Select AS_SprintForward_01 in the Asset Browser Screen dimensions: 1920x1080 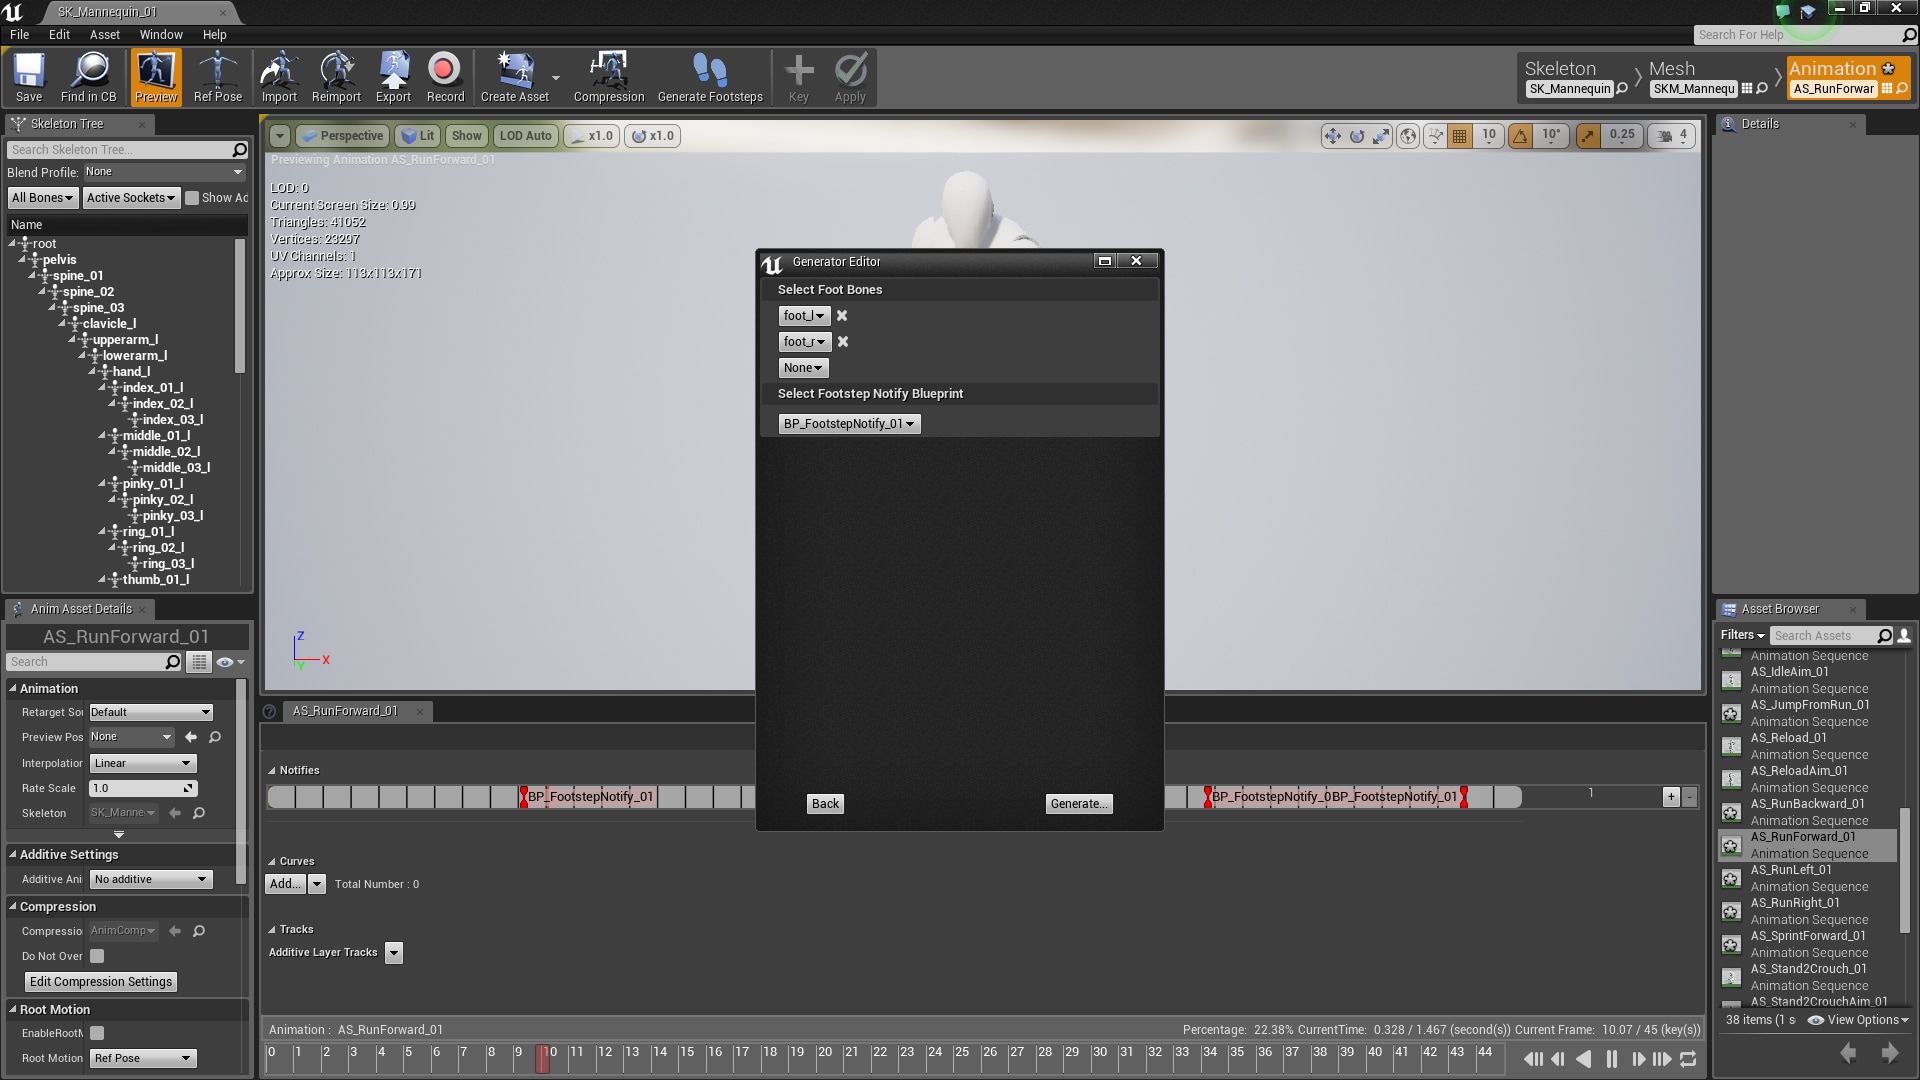pyautogui.click(x=1809, y=936)
